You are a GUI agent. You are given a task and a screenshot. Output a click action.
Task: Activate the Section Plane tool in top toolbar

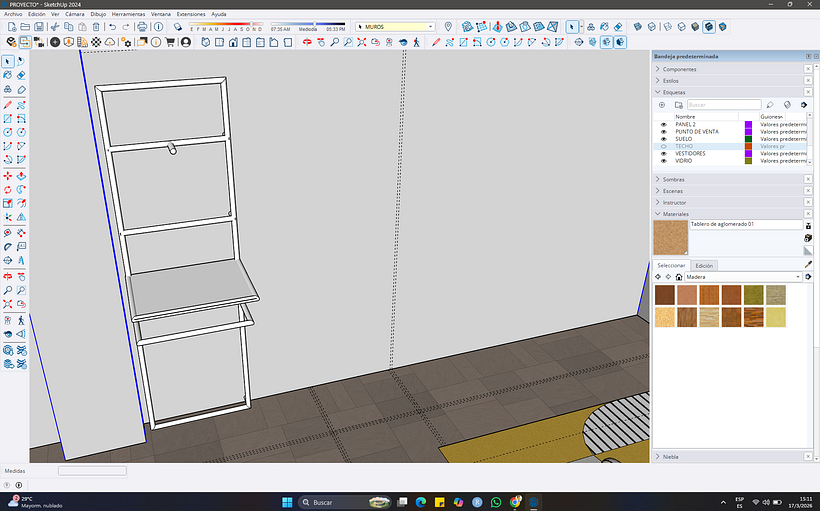click(x=579, y=42)
